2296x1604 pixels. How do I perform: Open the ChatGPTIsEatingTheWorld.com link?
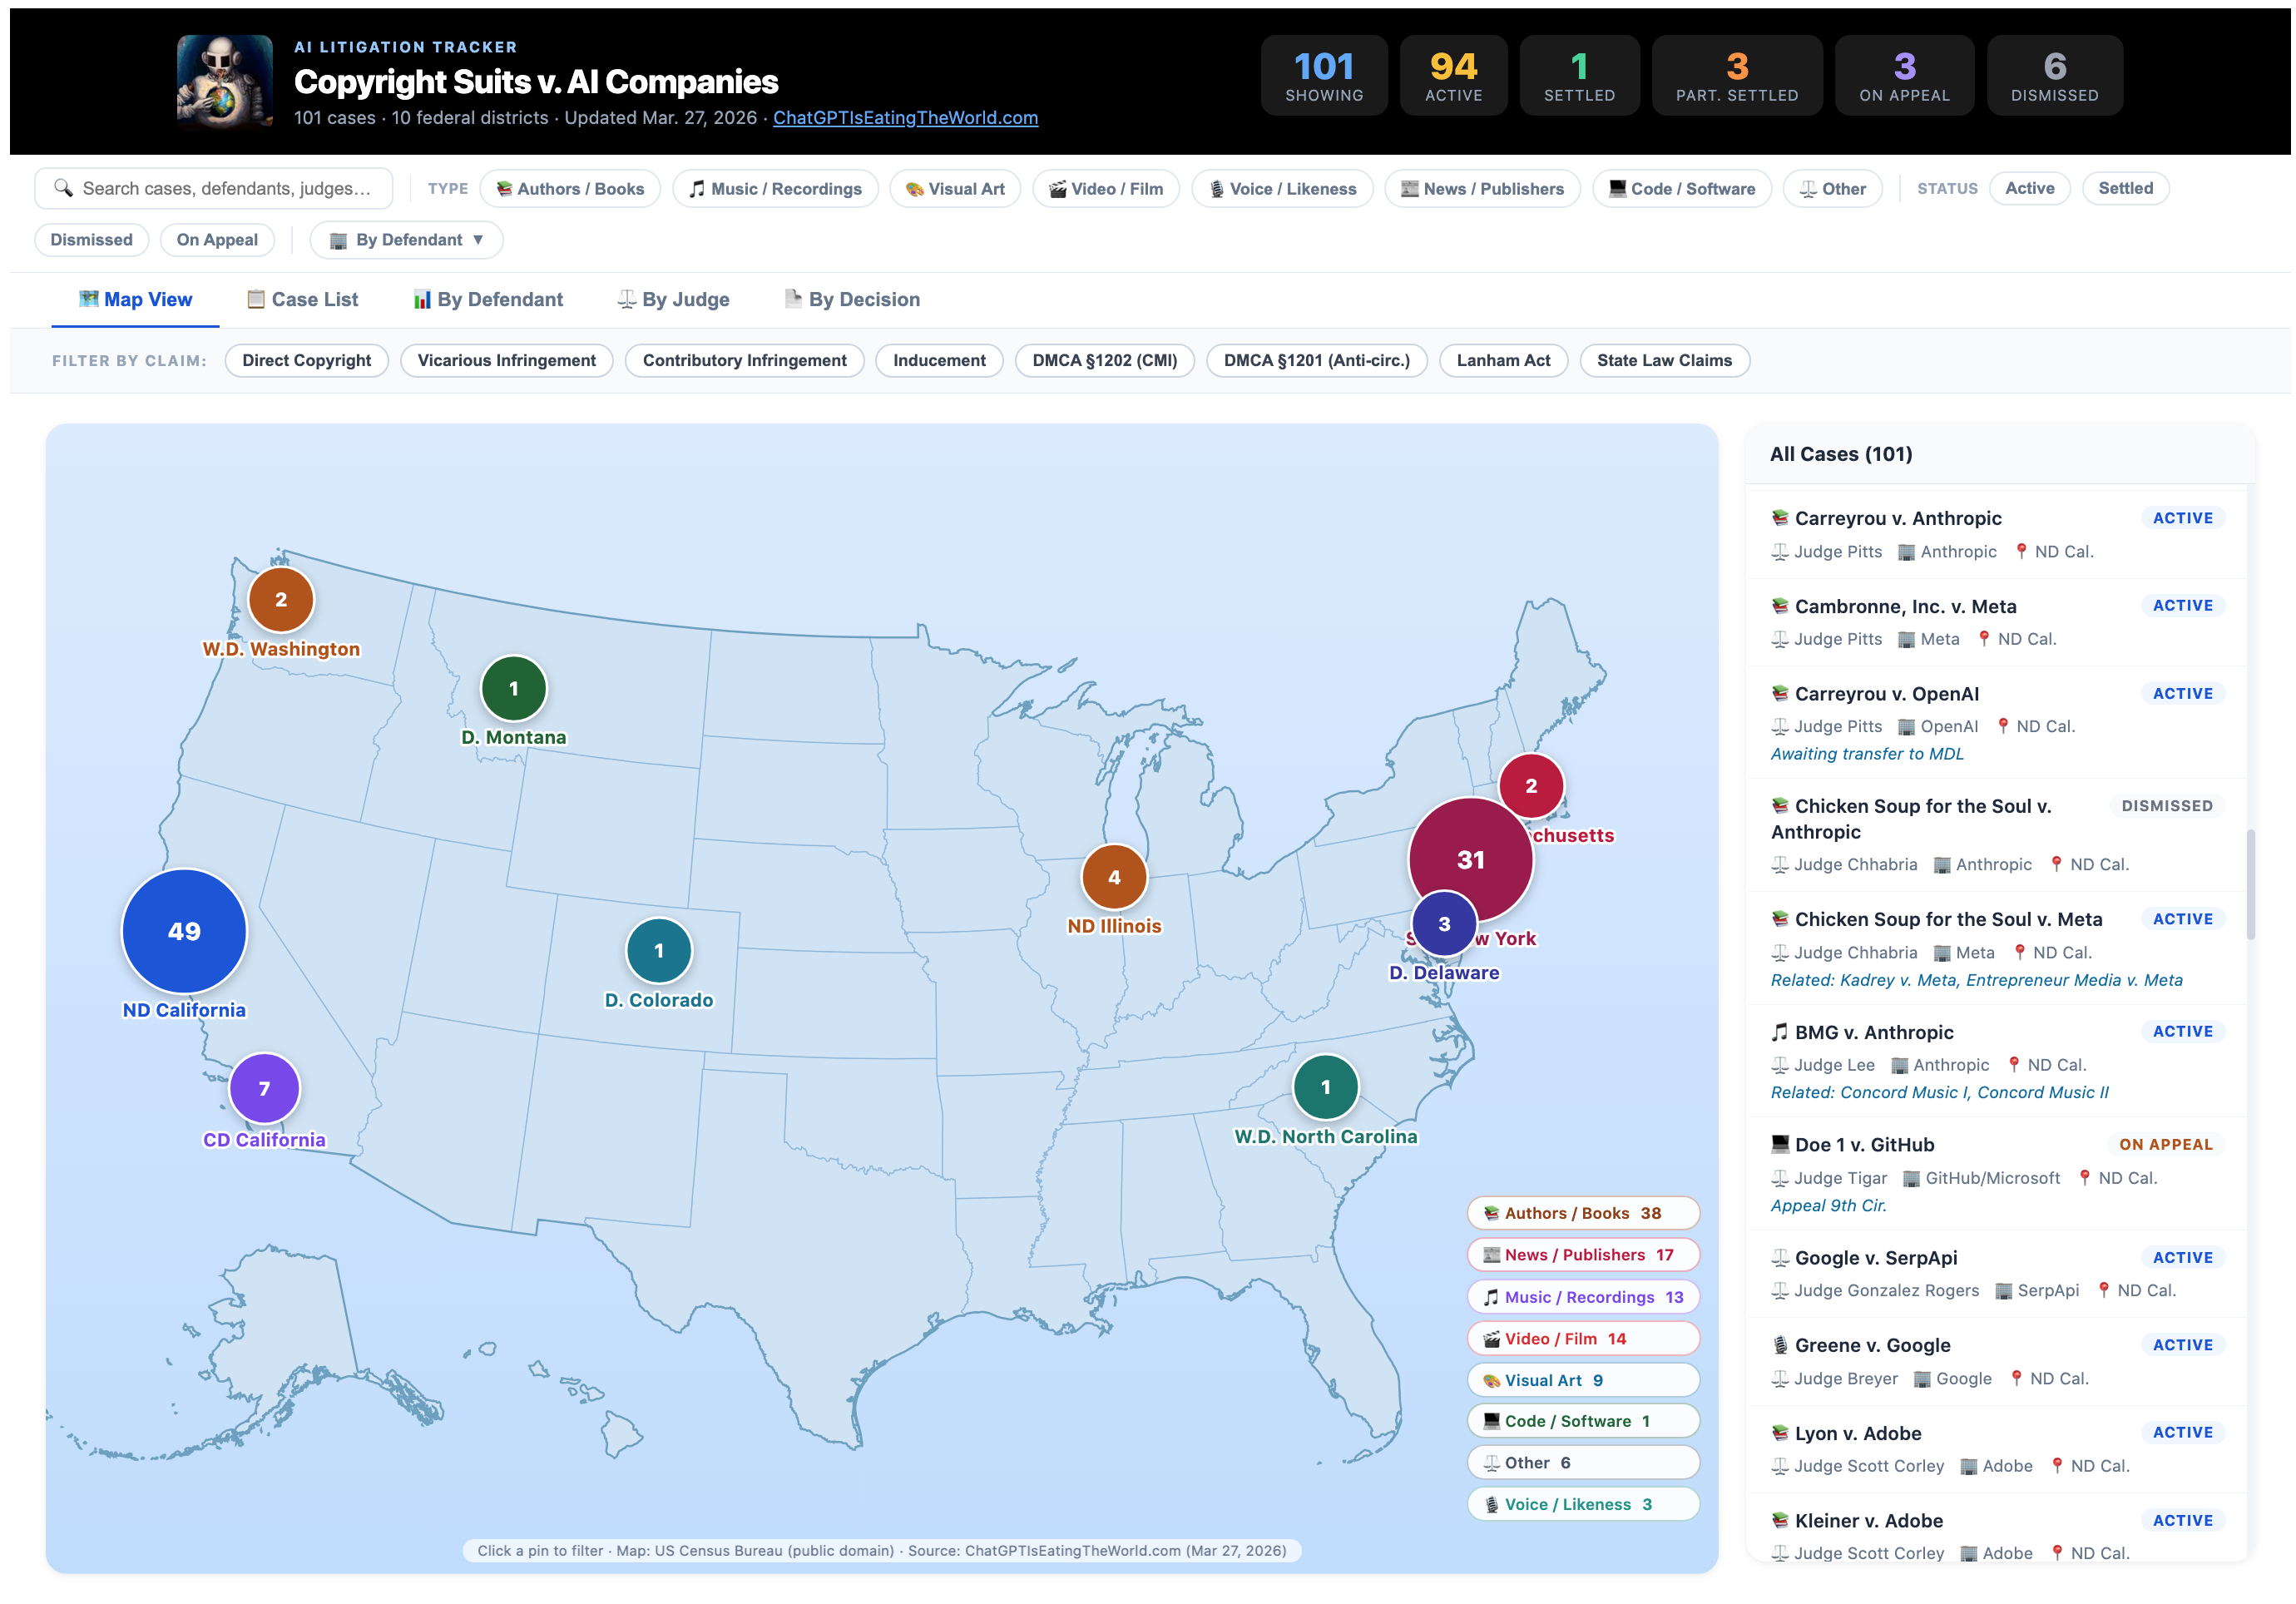click(x=905, y=118)
